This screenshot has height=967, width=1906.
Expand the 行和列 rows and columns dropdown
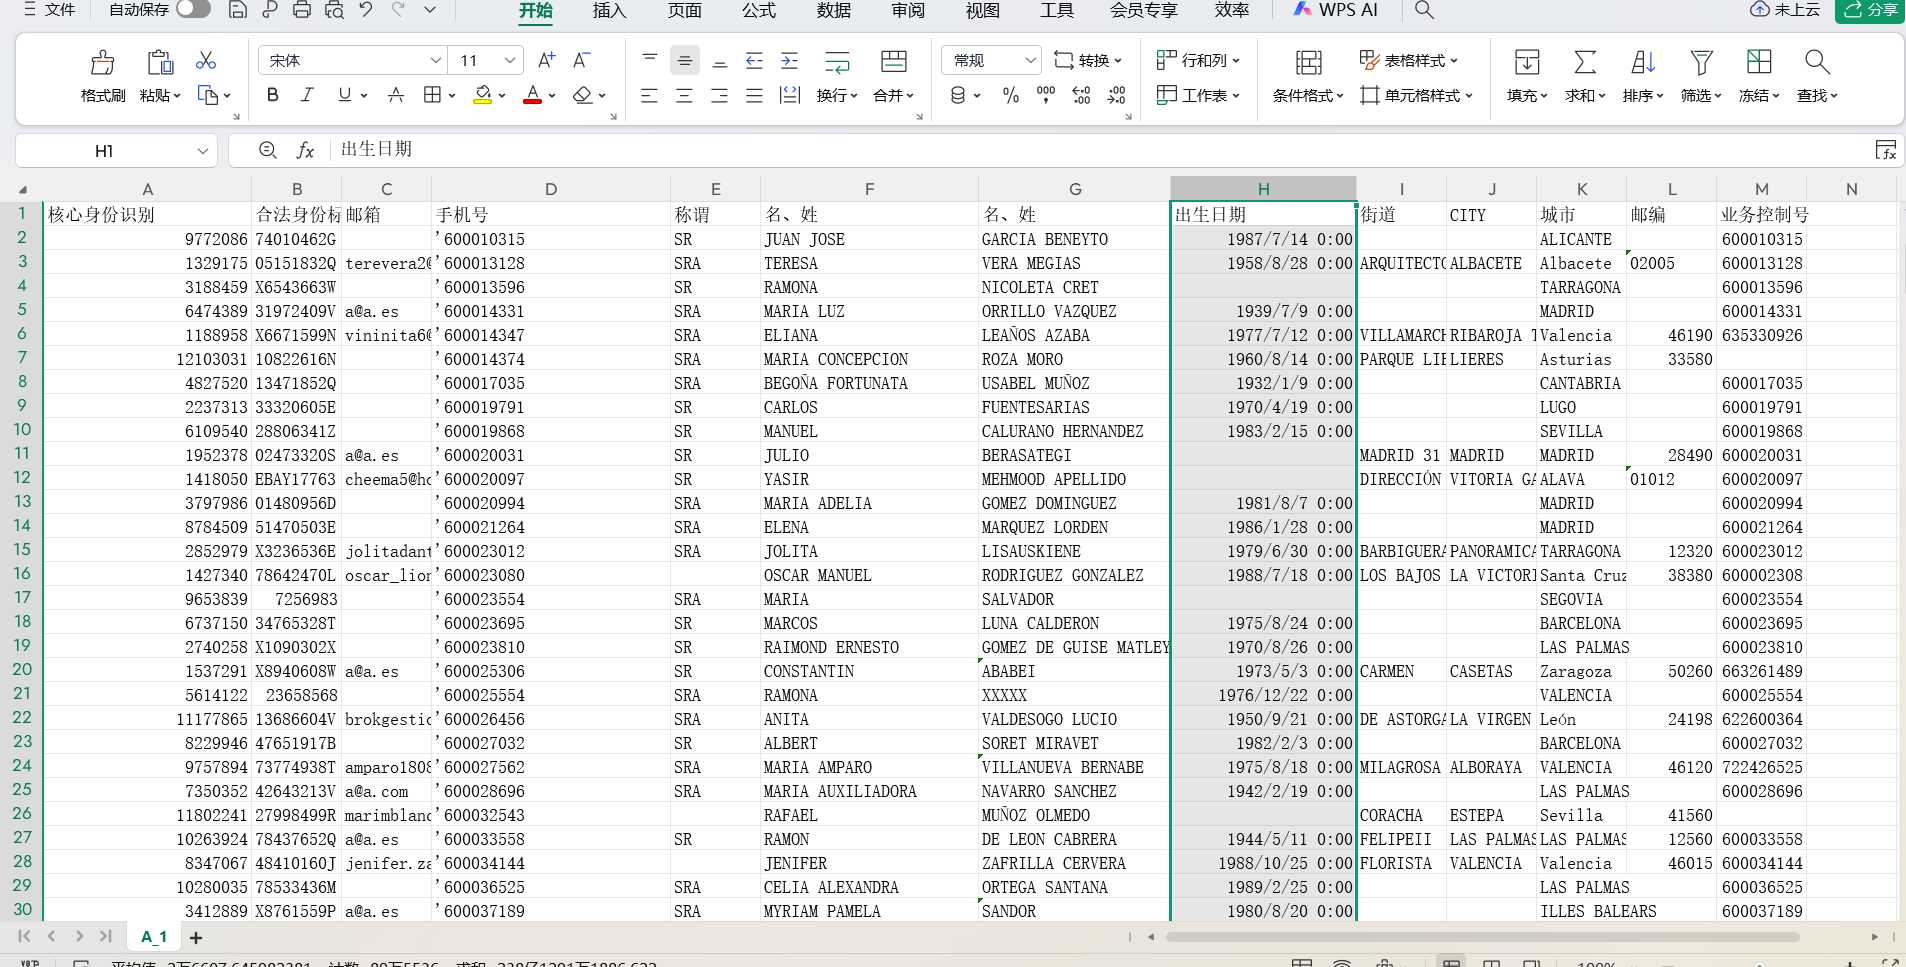(x=1198, y=60)
